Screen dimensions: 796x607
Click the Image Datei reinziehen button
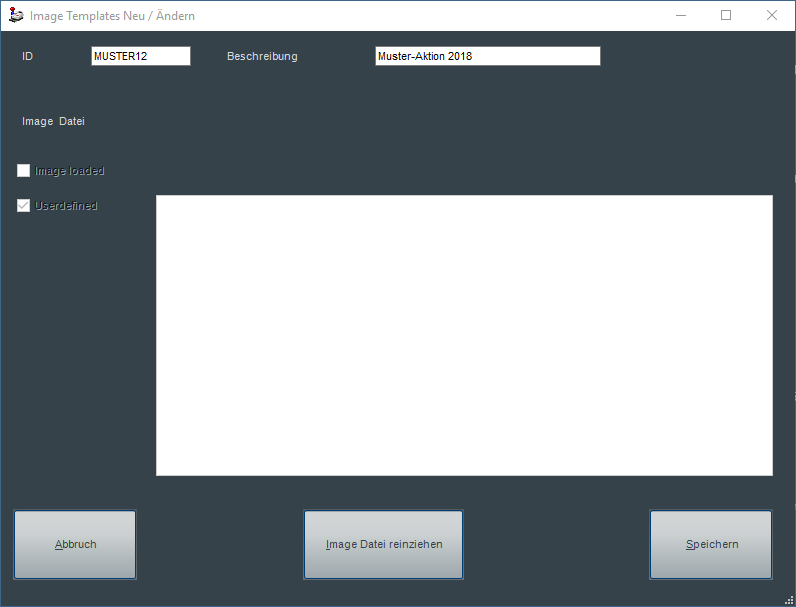click(383, 545)
